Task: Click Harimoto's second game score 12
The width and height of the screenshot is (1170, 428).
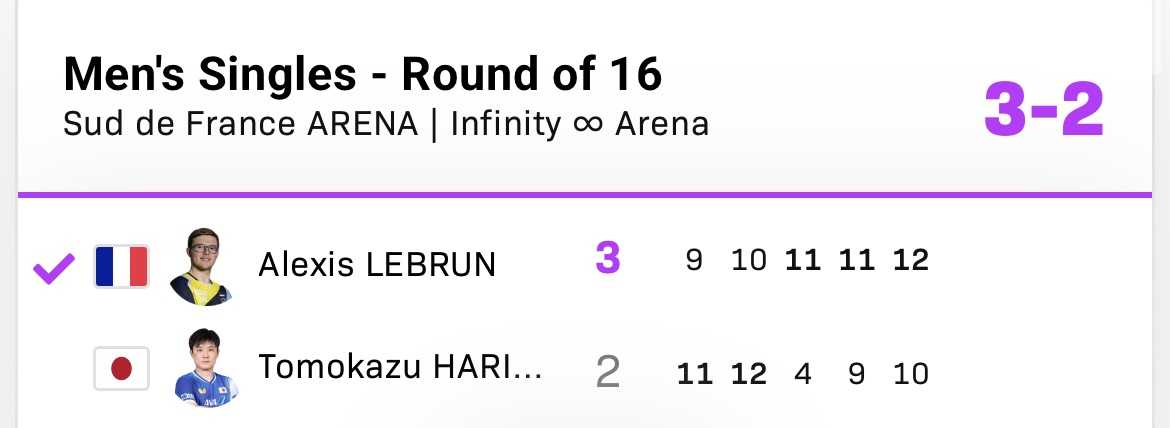Action: pyautogui.click(x=749, y=374)
